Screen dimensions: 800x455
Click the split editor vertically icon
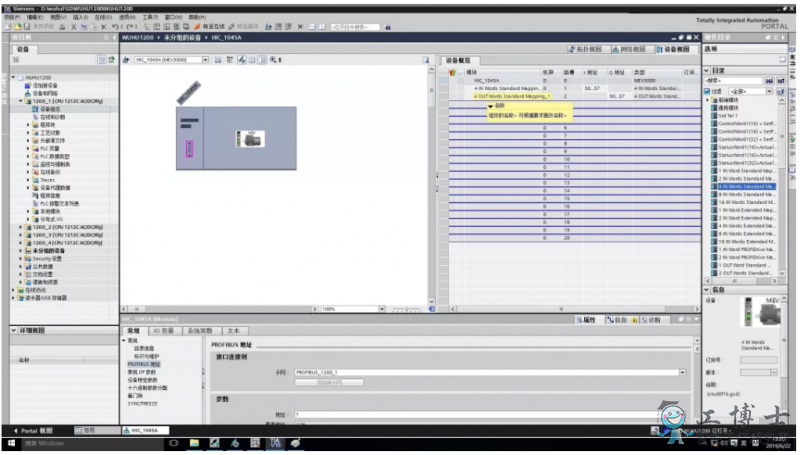(x=322, y=27)
